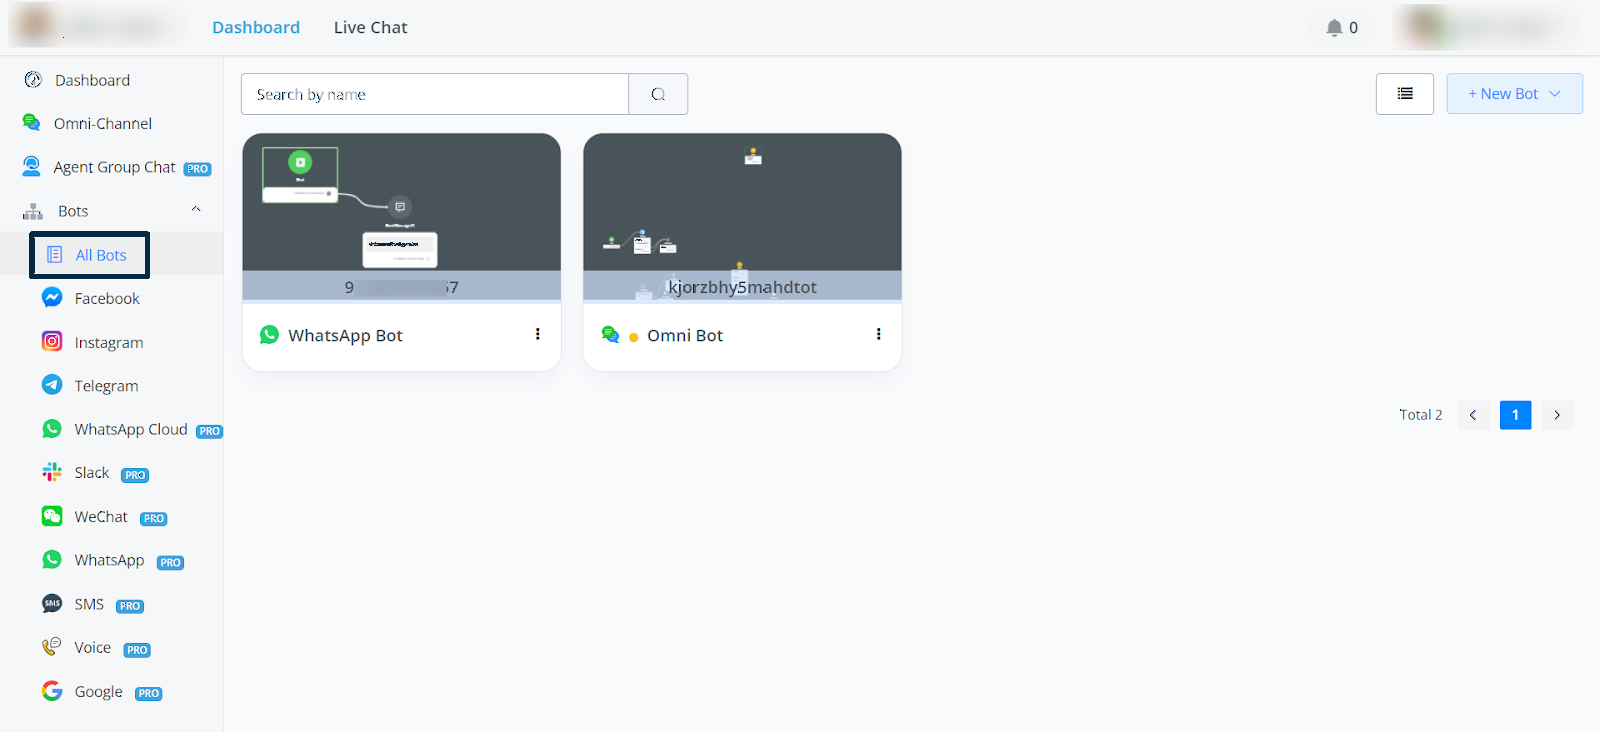Image resolution: width=1600 pixels, height=732 pixels.
Task: Open the New Bot dropdown
Action: coord(1514,94)
